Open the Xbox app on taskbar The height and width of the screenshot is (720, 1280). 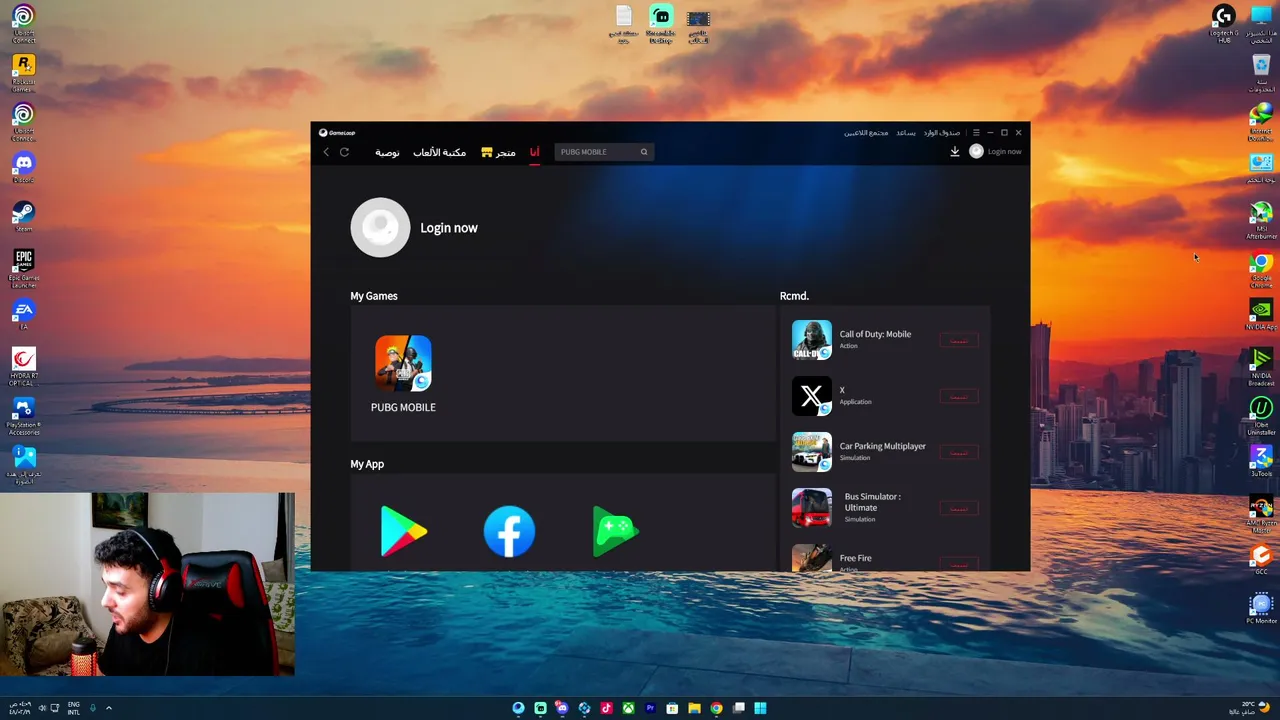tap(628, 709)
